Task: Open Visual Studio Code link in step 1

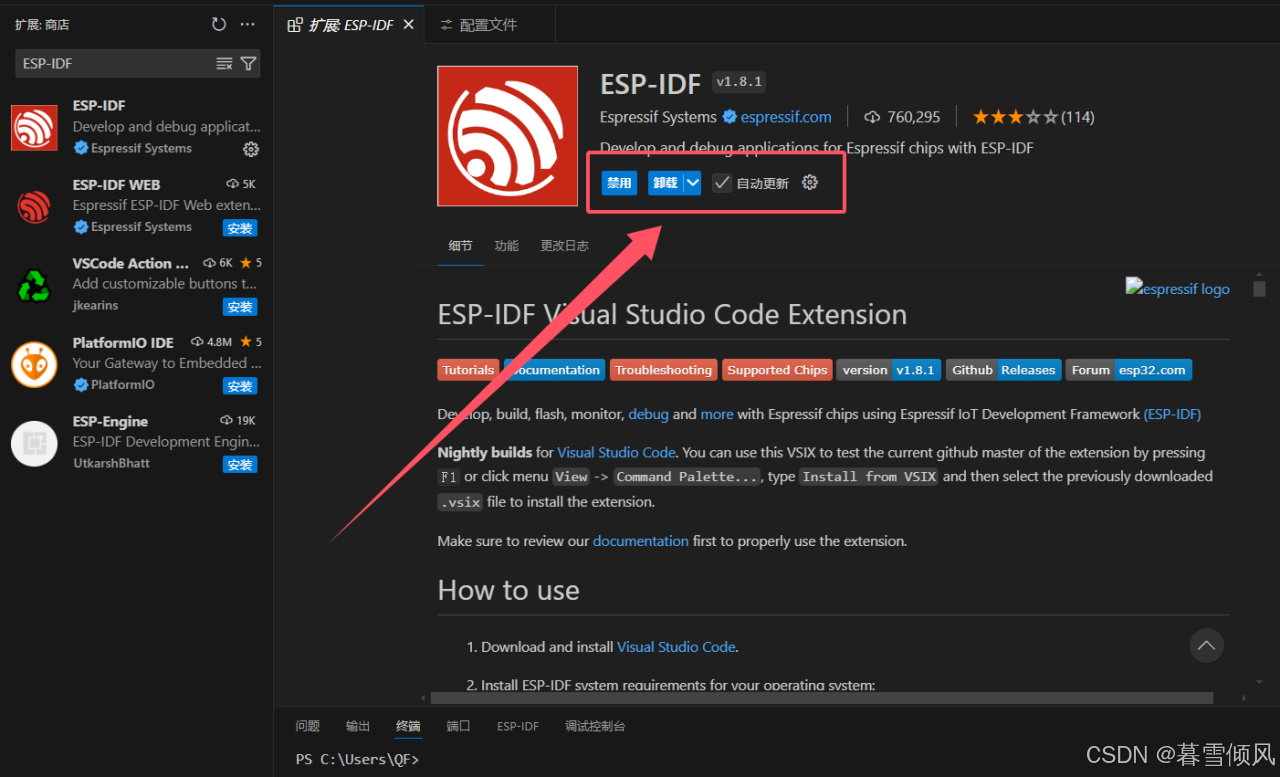Action: (x=676, y=647)
